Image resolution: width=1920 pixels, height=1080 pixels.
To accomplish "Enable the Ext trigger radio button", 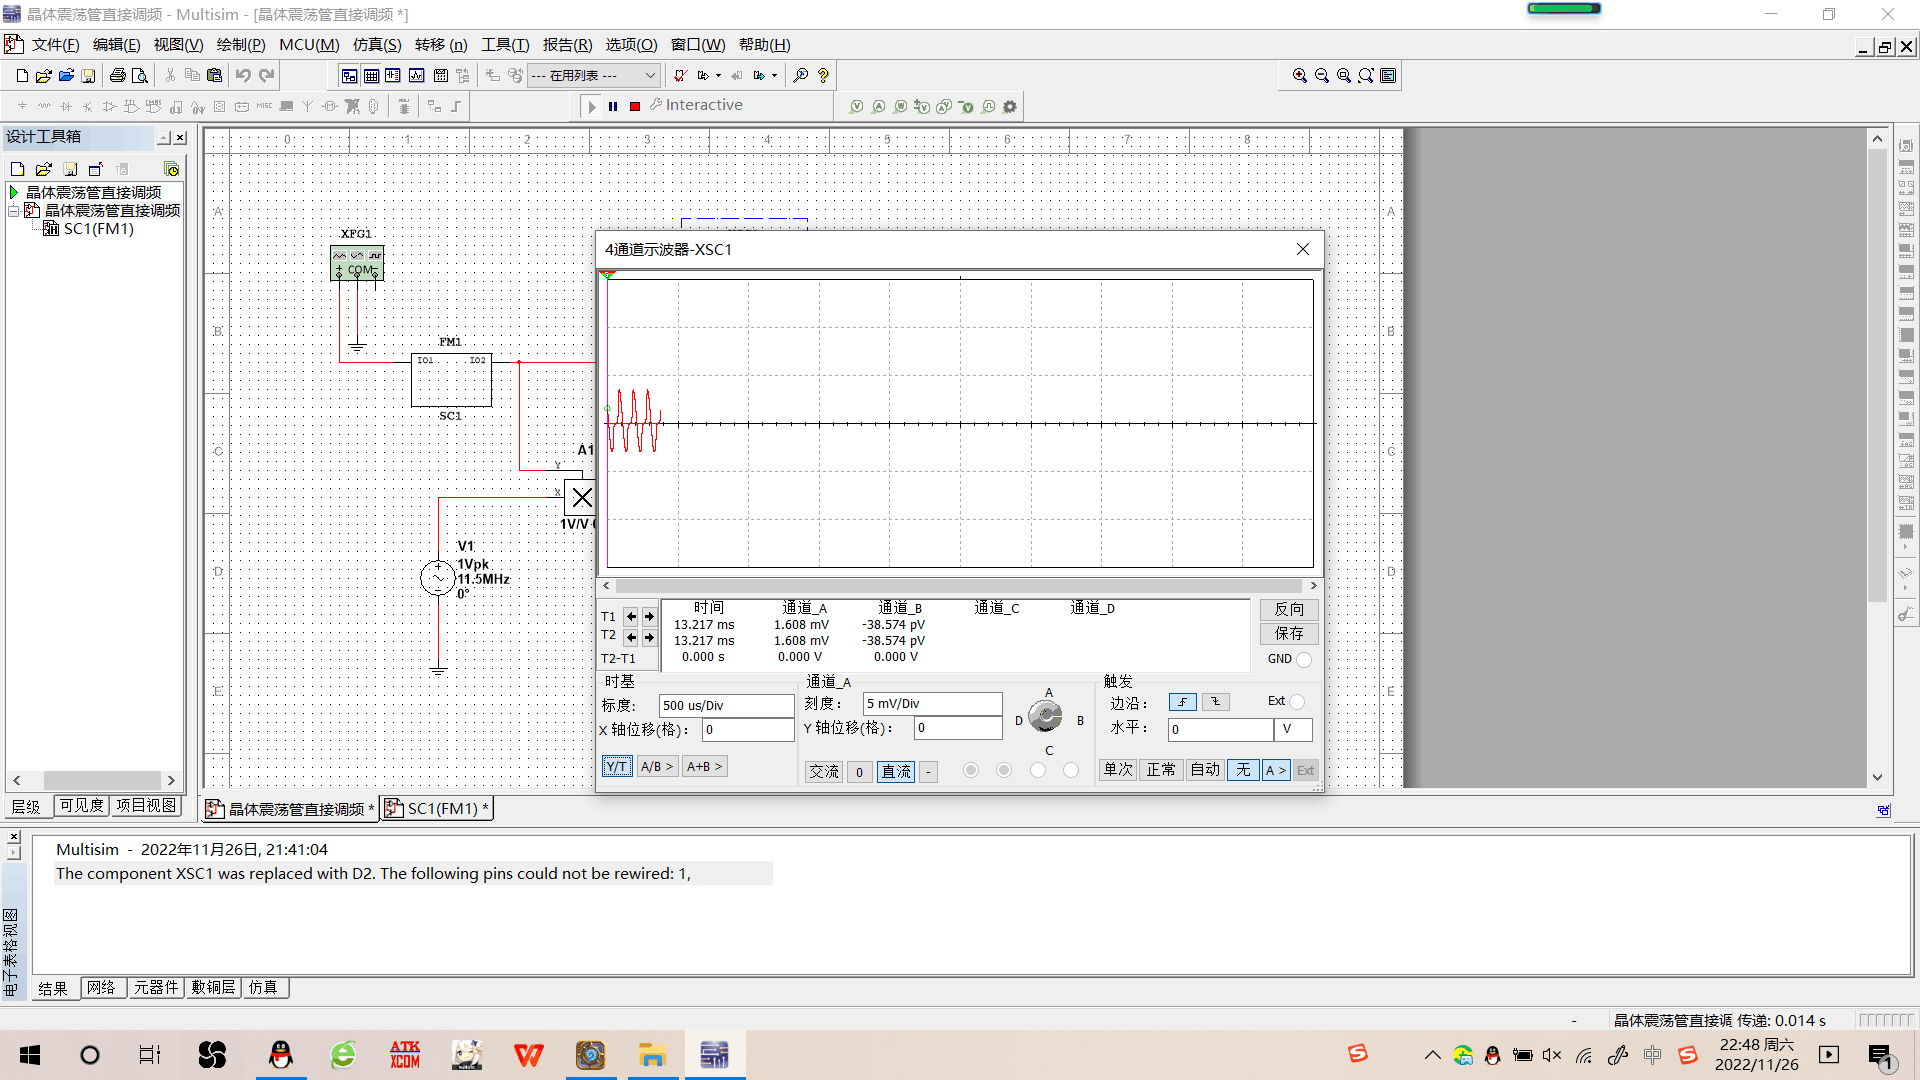I will (x=1297, y=701).
